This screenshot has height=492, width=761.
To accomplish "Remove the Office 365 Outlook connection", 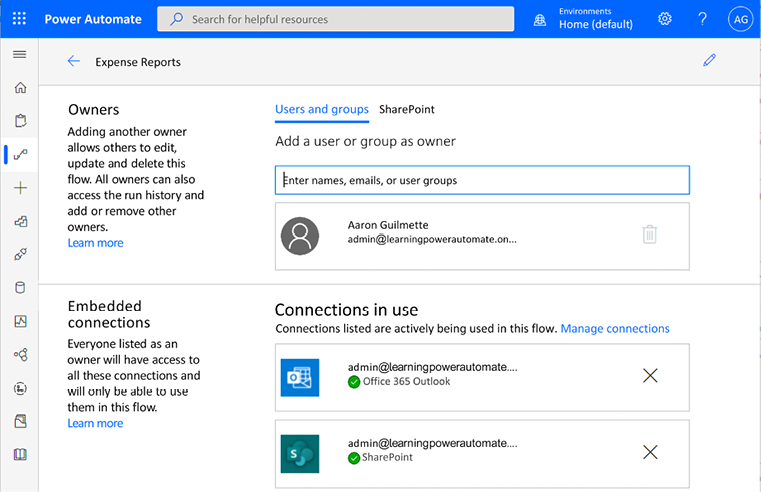I will 650,375.
